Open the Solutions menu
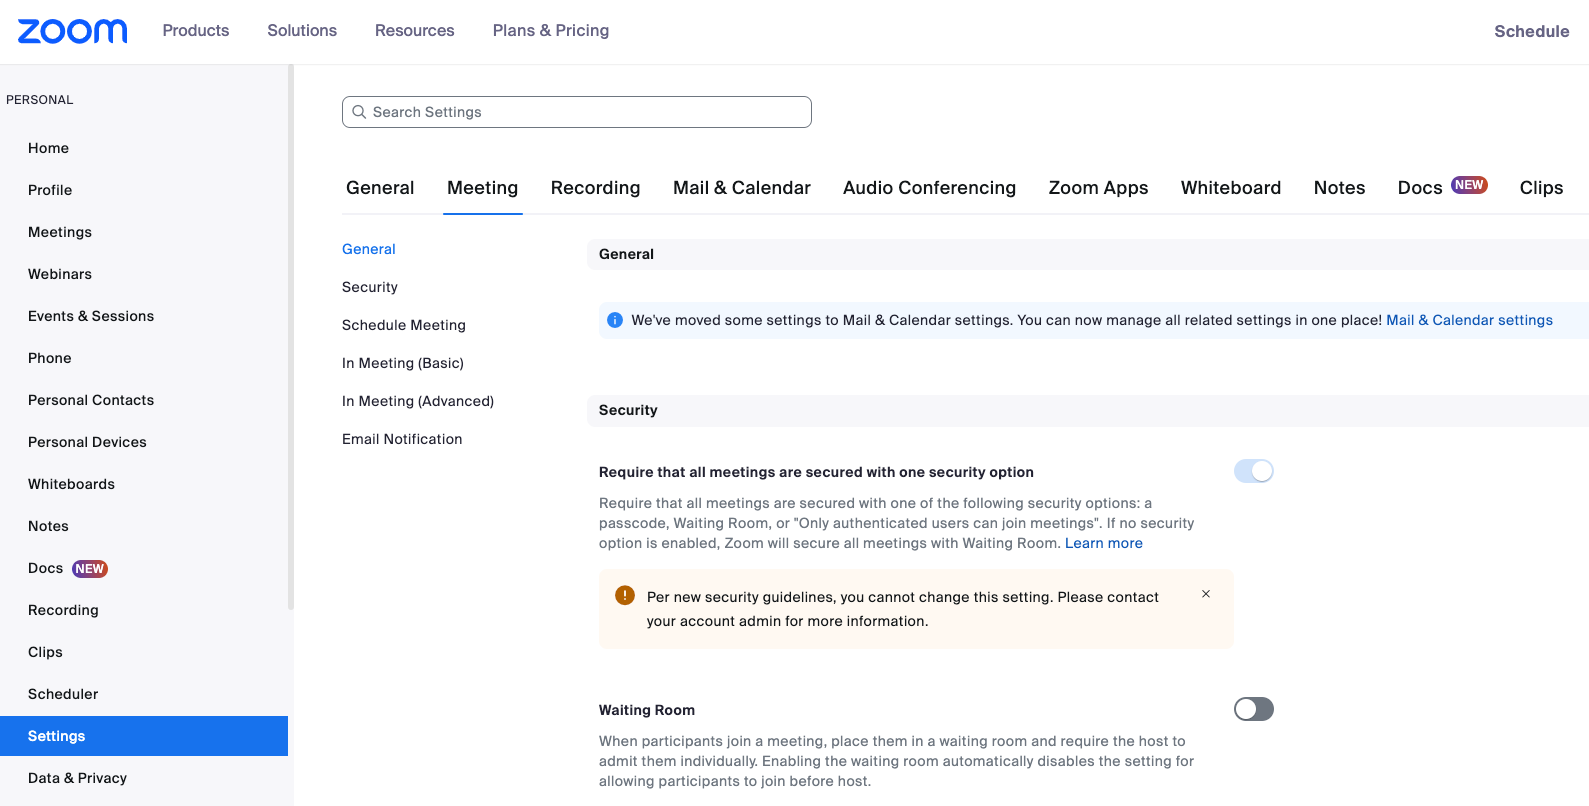1589x806 pixels. [x=302, y=31]
